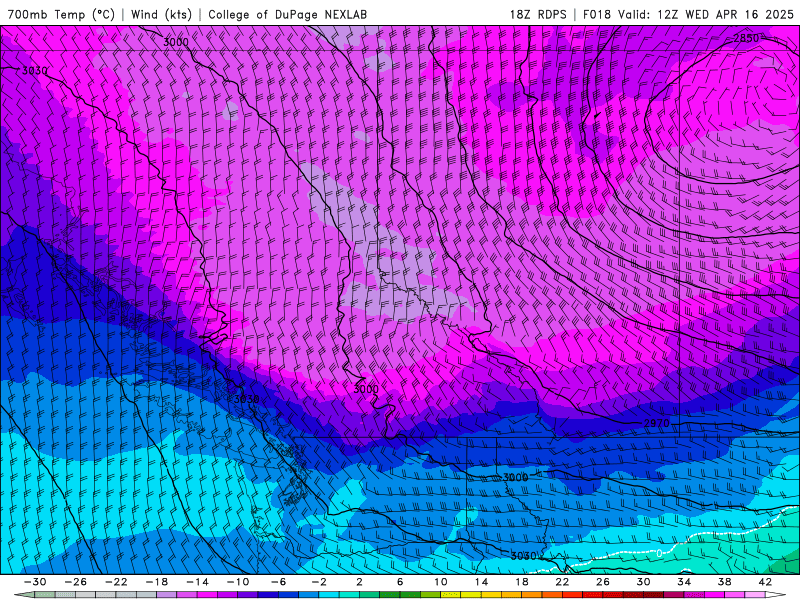Click the -6 color scale label
This screenshot has height=600, width=800.
click(x=279, y=582)
